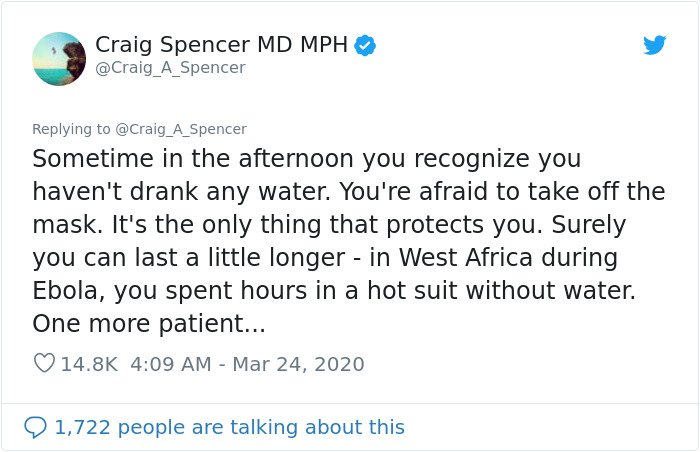700x452 pixels.
Task: Open the 4:09 AM timestamp link
Action: click(x=171, y=364)
